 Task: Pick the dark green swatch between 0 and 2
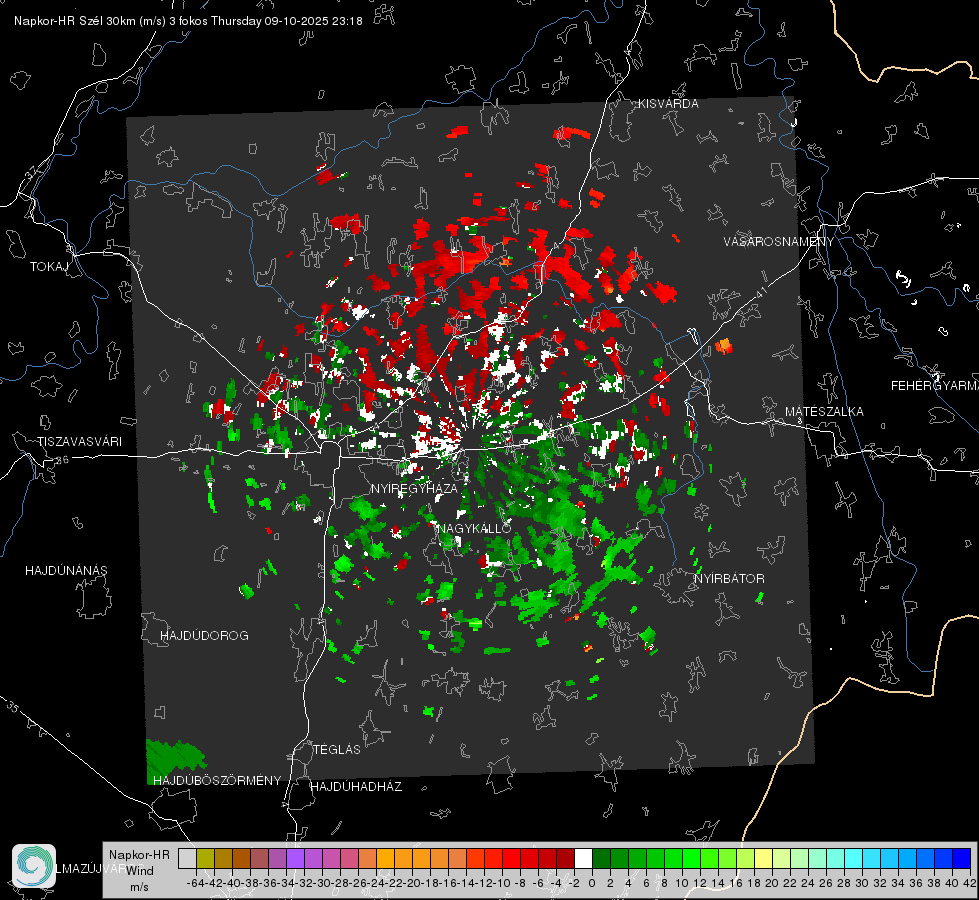[601, 858]
